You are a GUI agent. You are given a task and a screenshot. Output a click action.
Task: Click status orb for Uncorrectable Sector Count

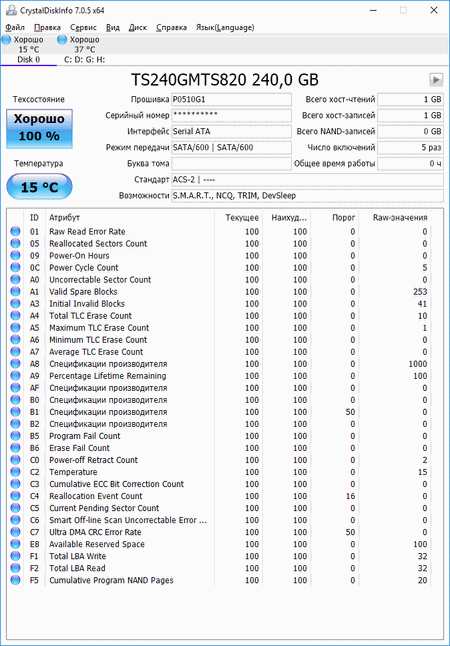coord(15,279)
